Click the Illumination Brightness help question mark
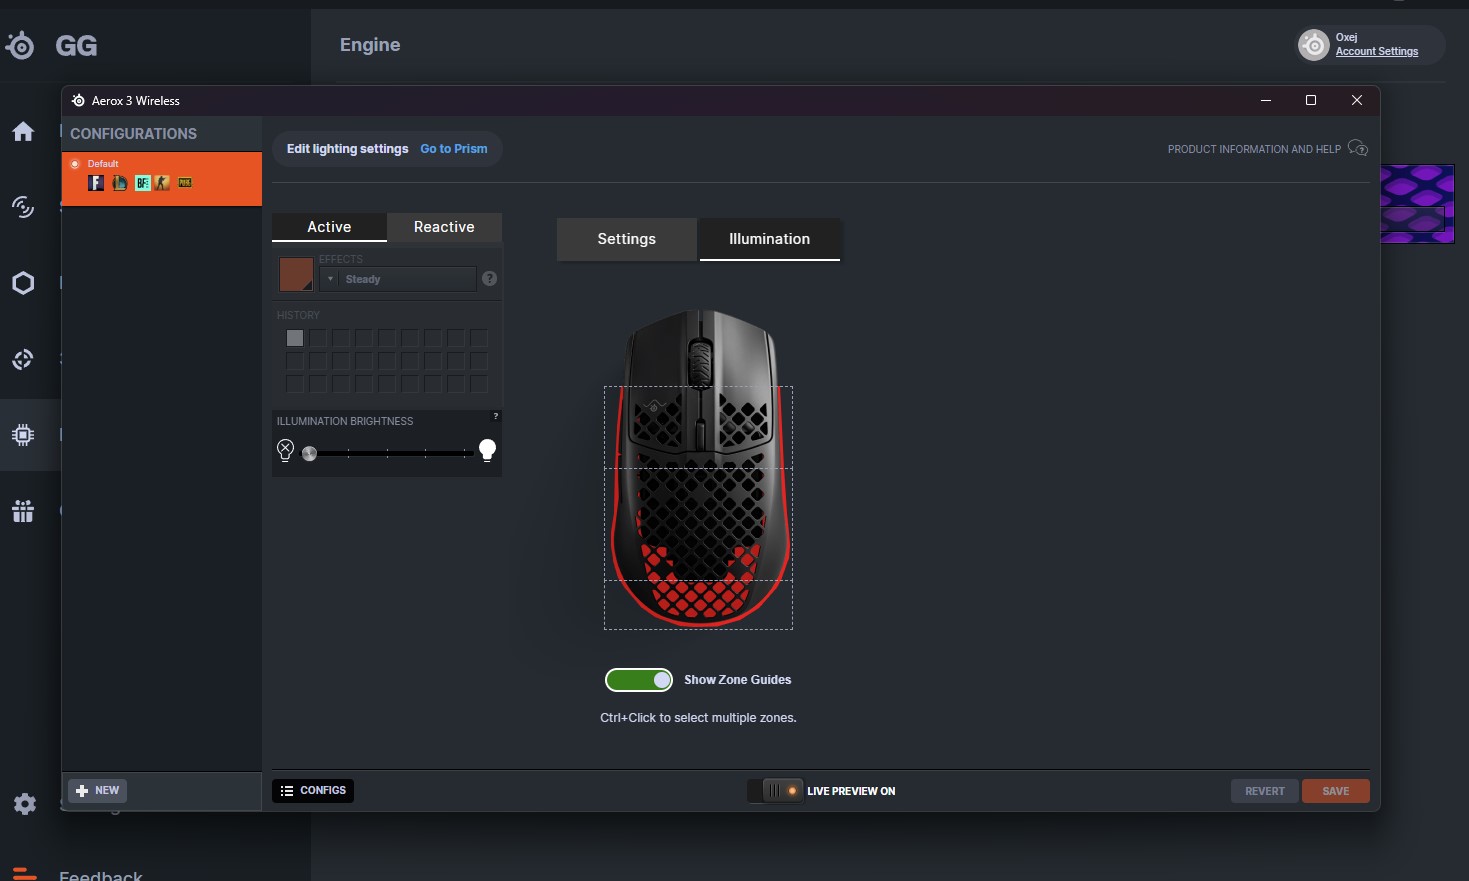Viewport: 1469px width, 881px height. [x=495, y=416]
